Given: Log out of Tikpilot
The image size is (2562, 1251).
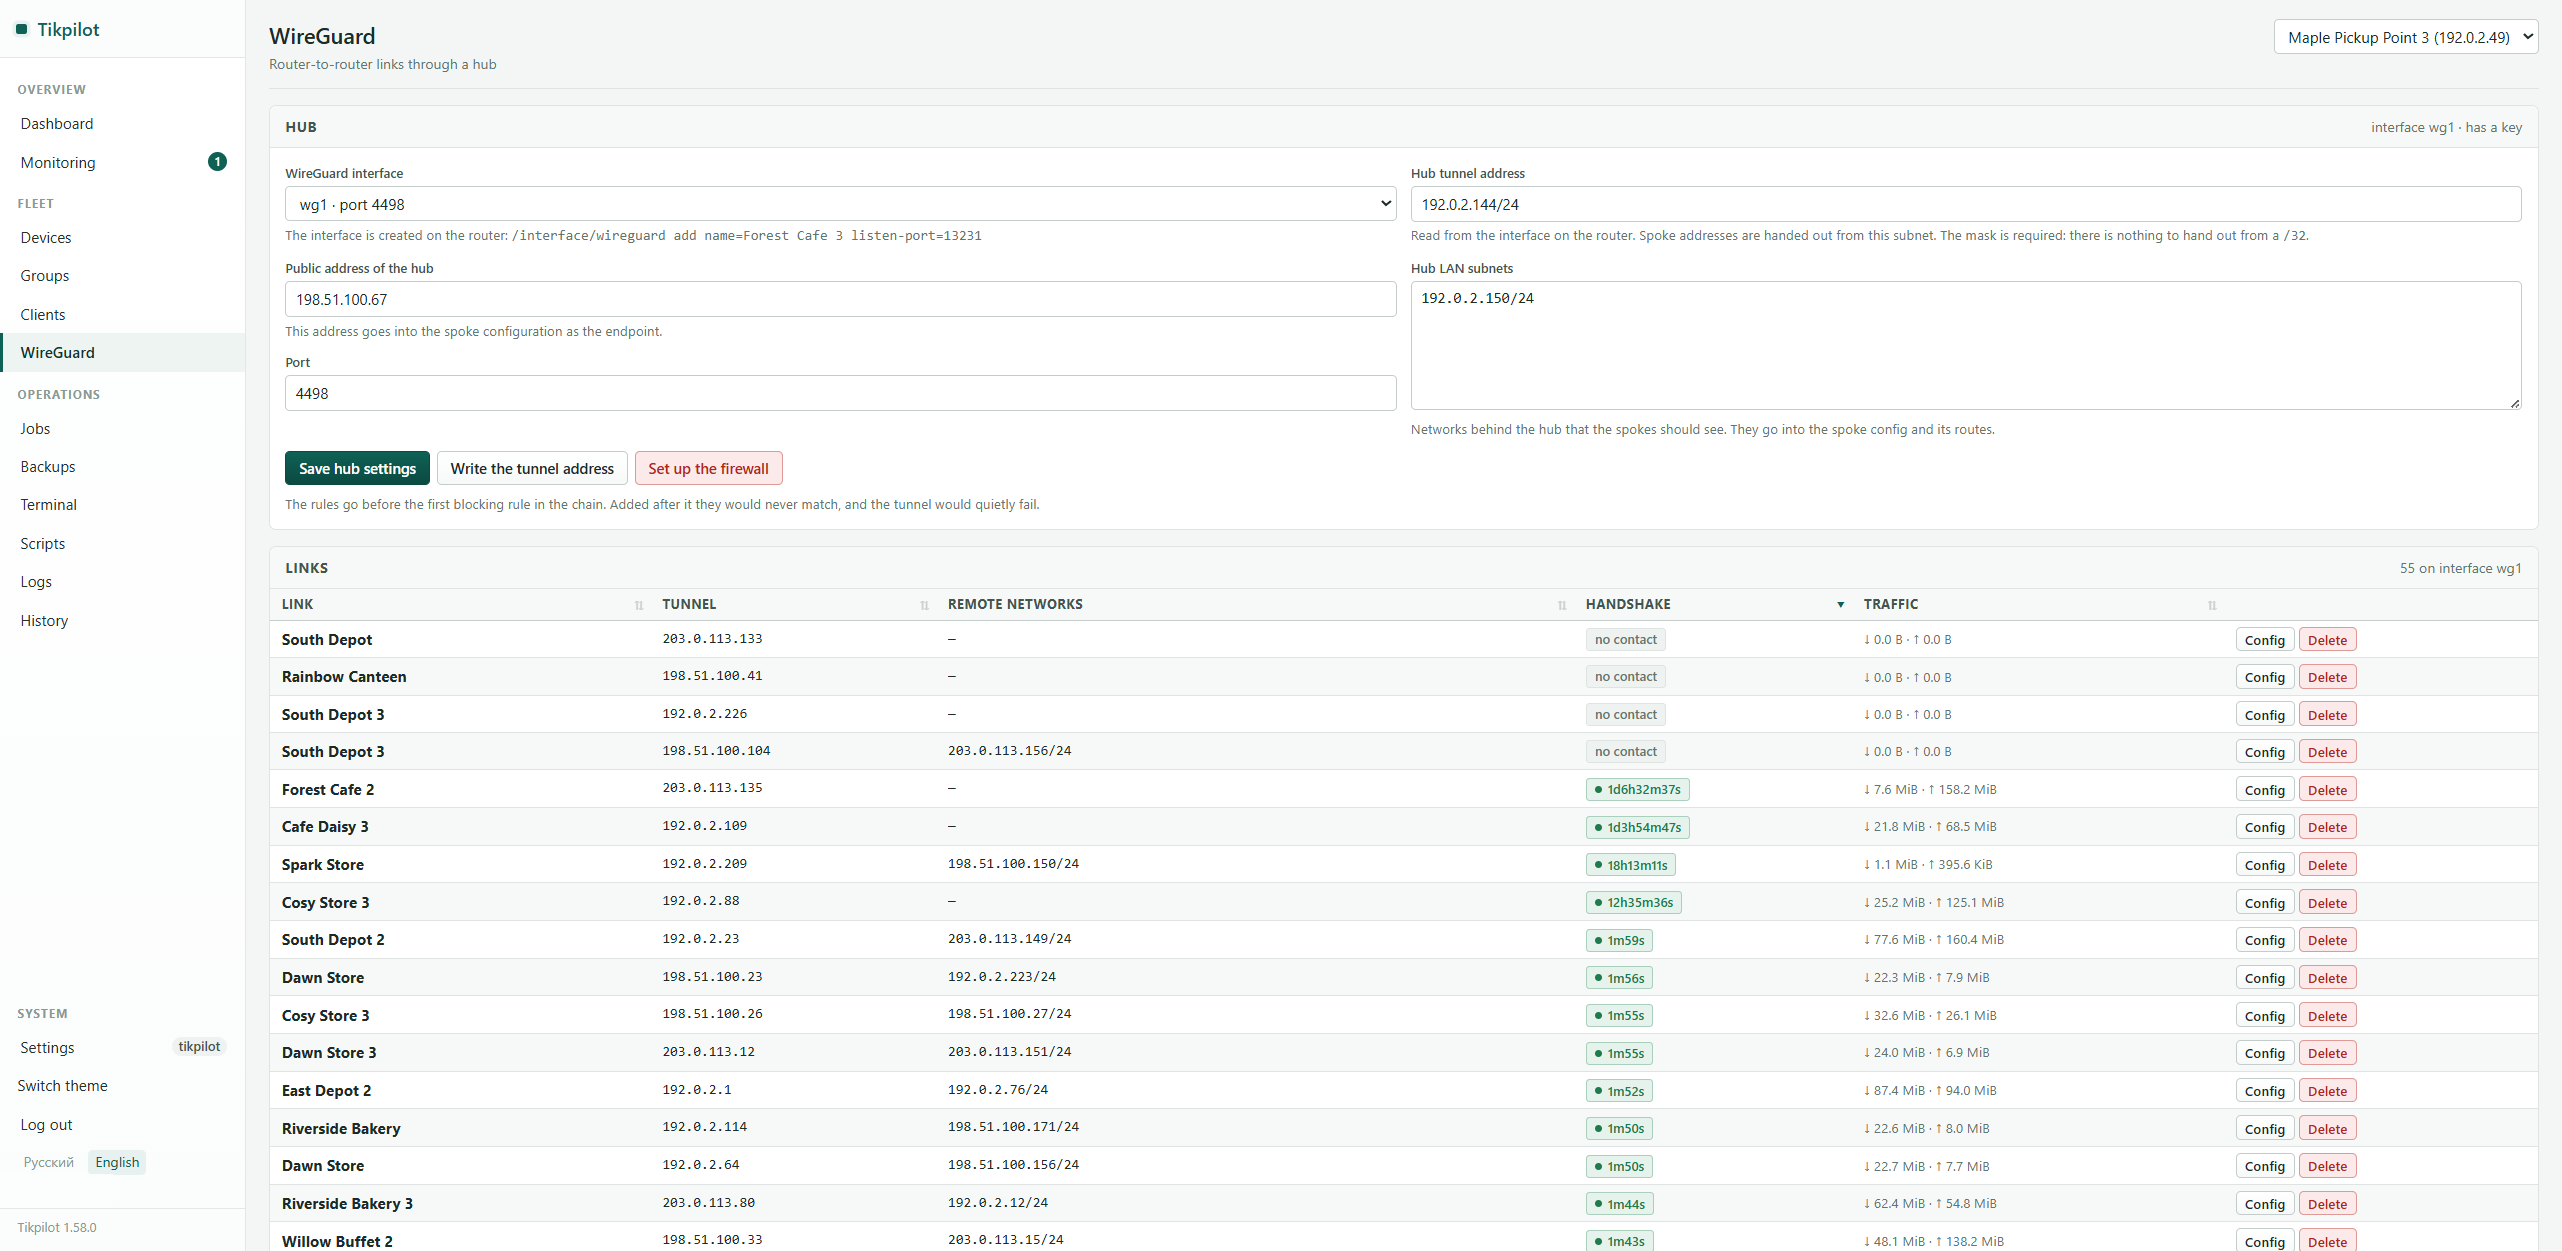Looking at the screenshot, I should tap(46, 1125).
